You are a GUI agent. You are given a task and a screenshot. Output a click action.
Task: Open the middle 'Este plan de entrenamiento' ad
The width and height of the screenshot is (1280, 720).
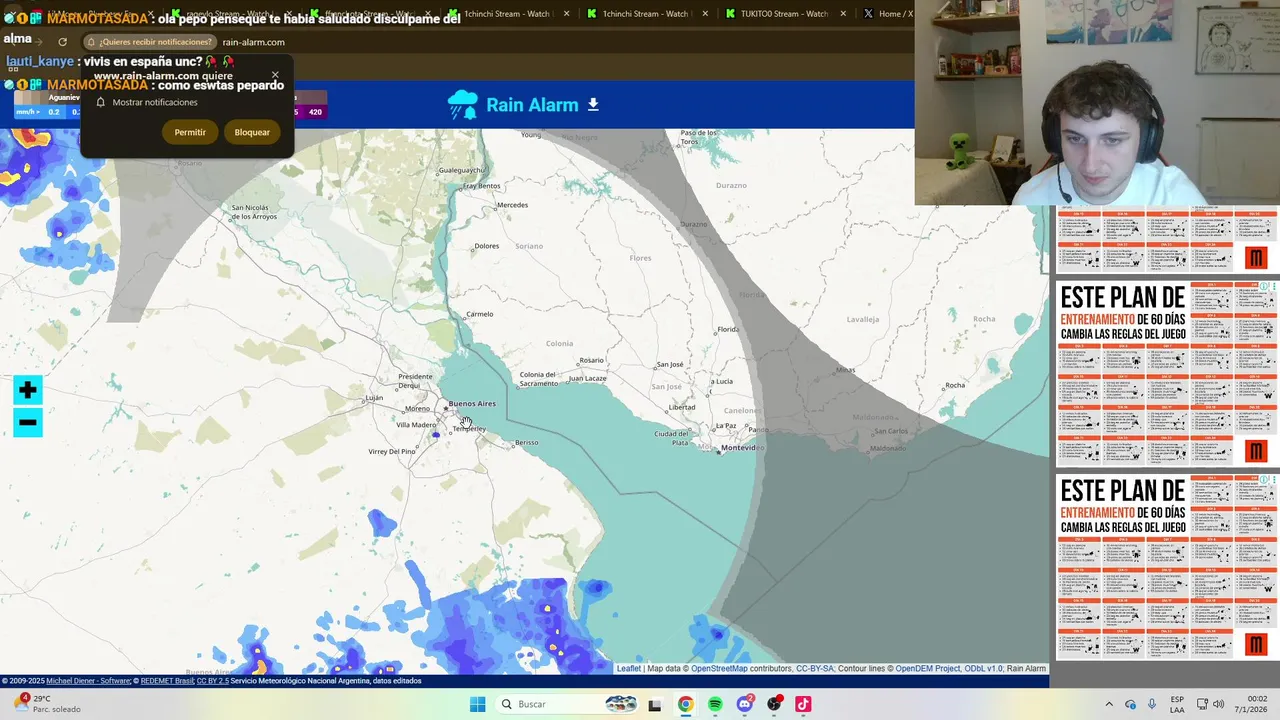(1167, 373)
